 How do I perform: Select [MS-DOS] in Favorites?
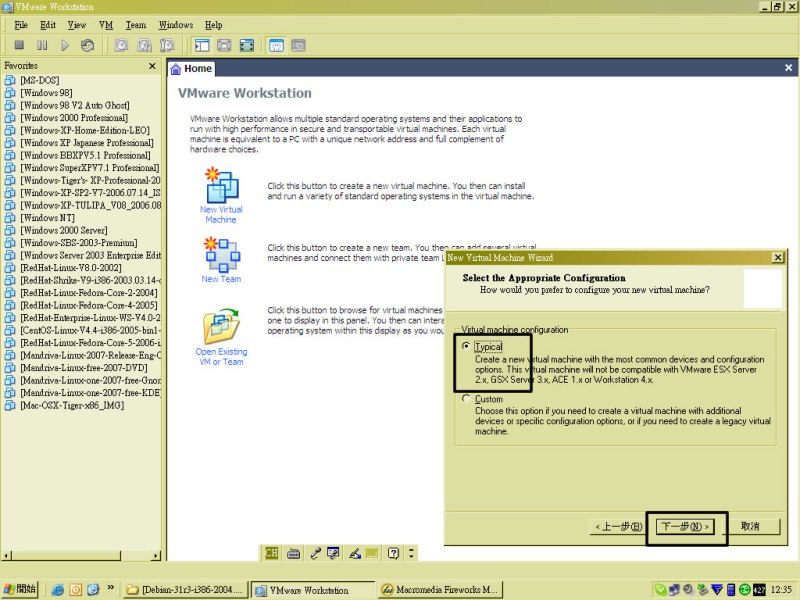[39, 80]
